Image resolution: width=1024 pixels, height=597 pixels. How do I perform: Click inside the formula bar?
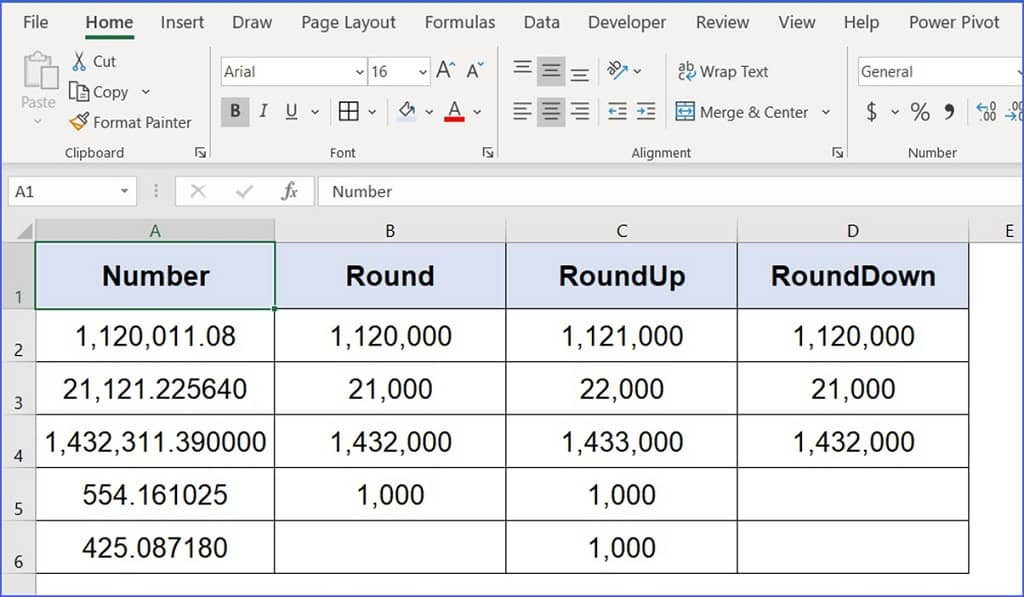500,191
